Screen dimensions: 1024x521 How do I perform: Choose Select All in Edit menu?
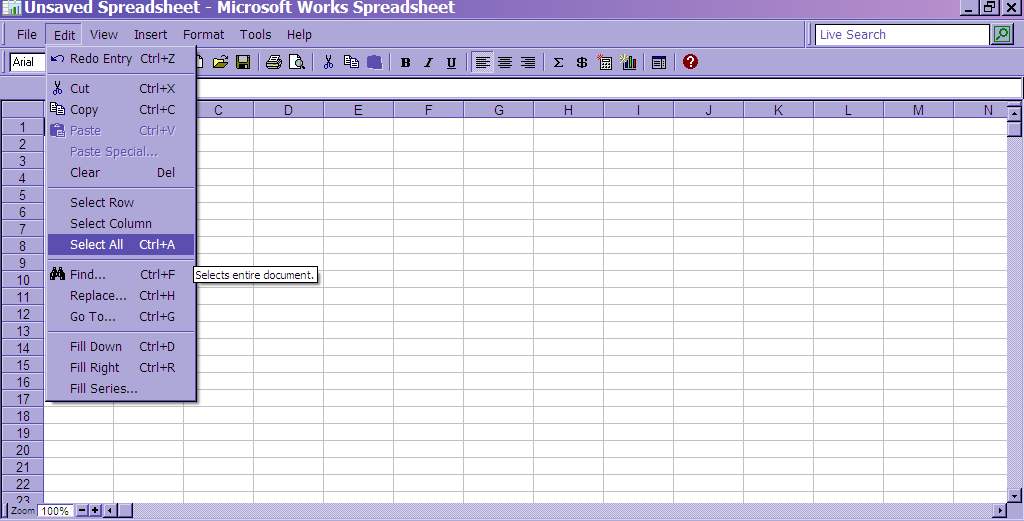click(x=121, y=244)
